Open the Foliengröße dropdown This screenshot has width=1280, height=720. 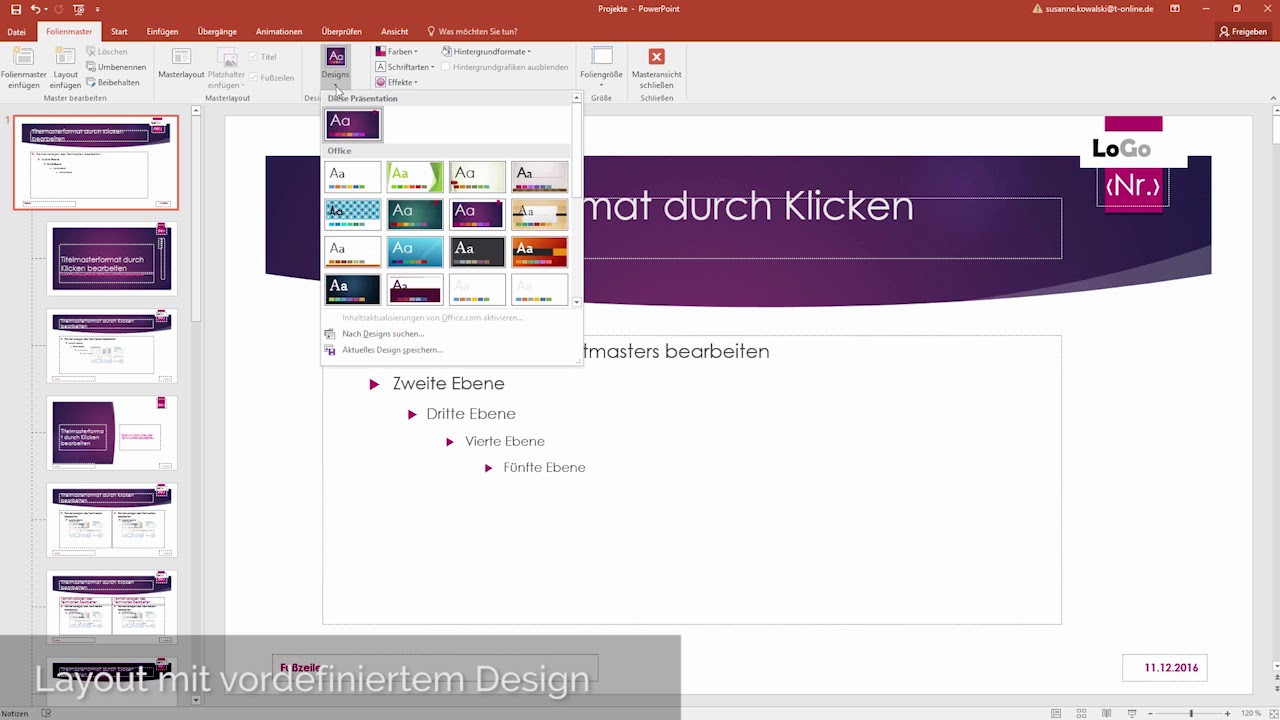[601, 68]
